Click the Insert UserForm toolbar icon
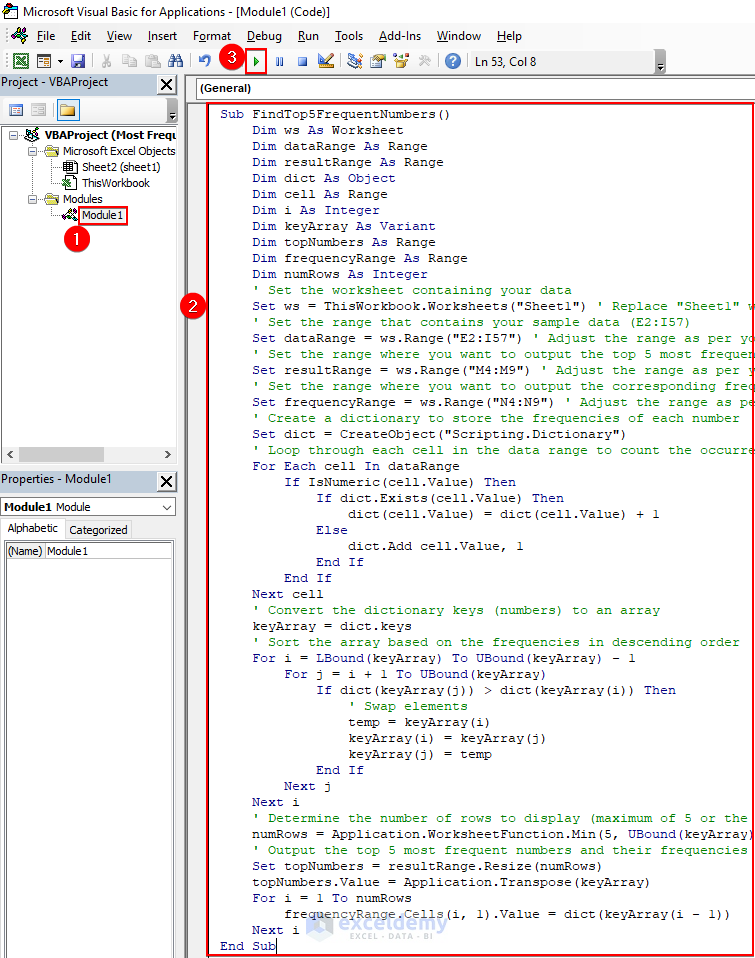Image resolution: width=755 pixels, height=958 pixels. pos(44,61)
